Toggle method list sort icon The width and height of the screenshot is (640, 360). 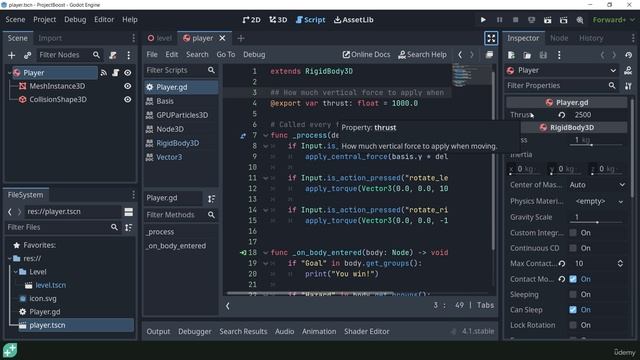(211, 198)
